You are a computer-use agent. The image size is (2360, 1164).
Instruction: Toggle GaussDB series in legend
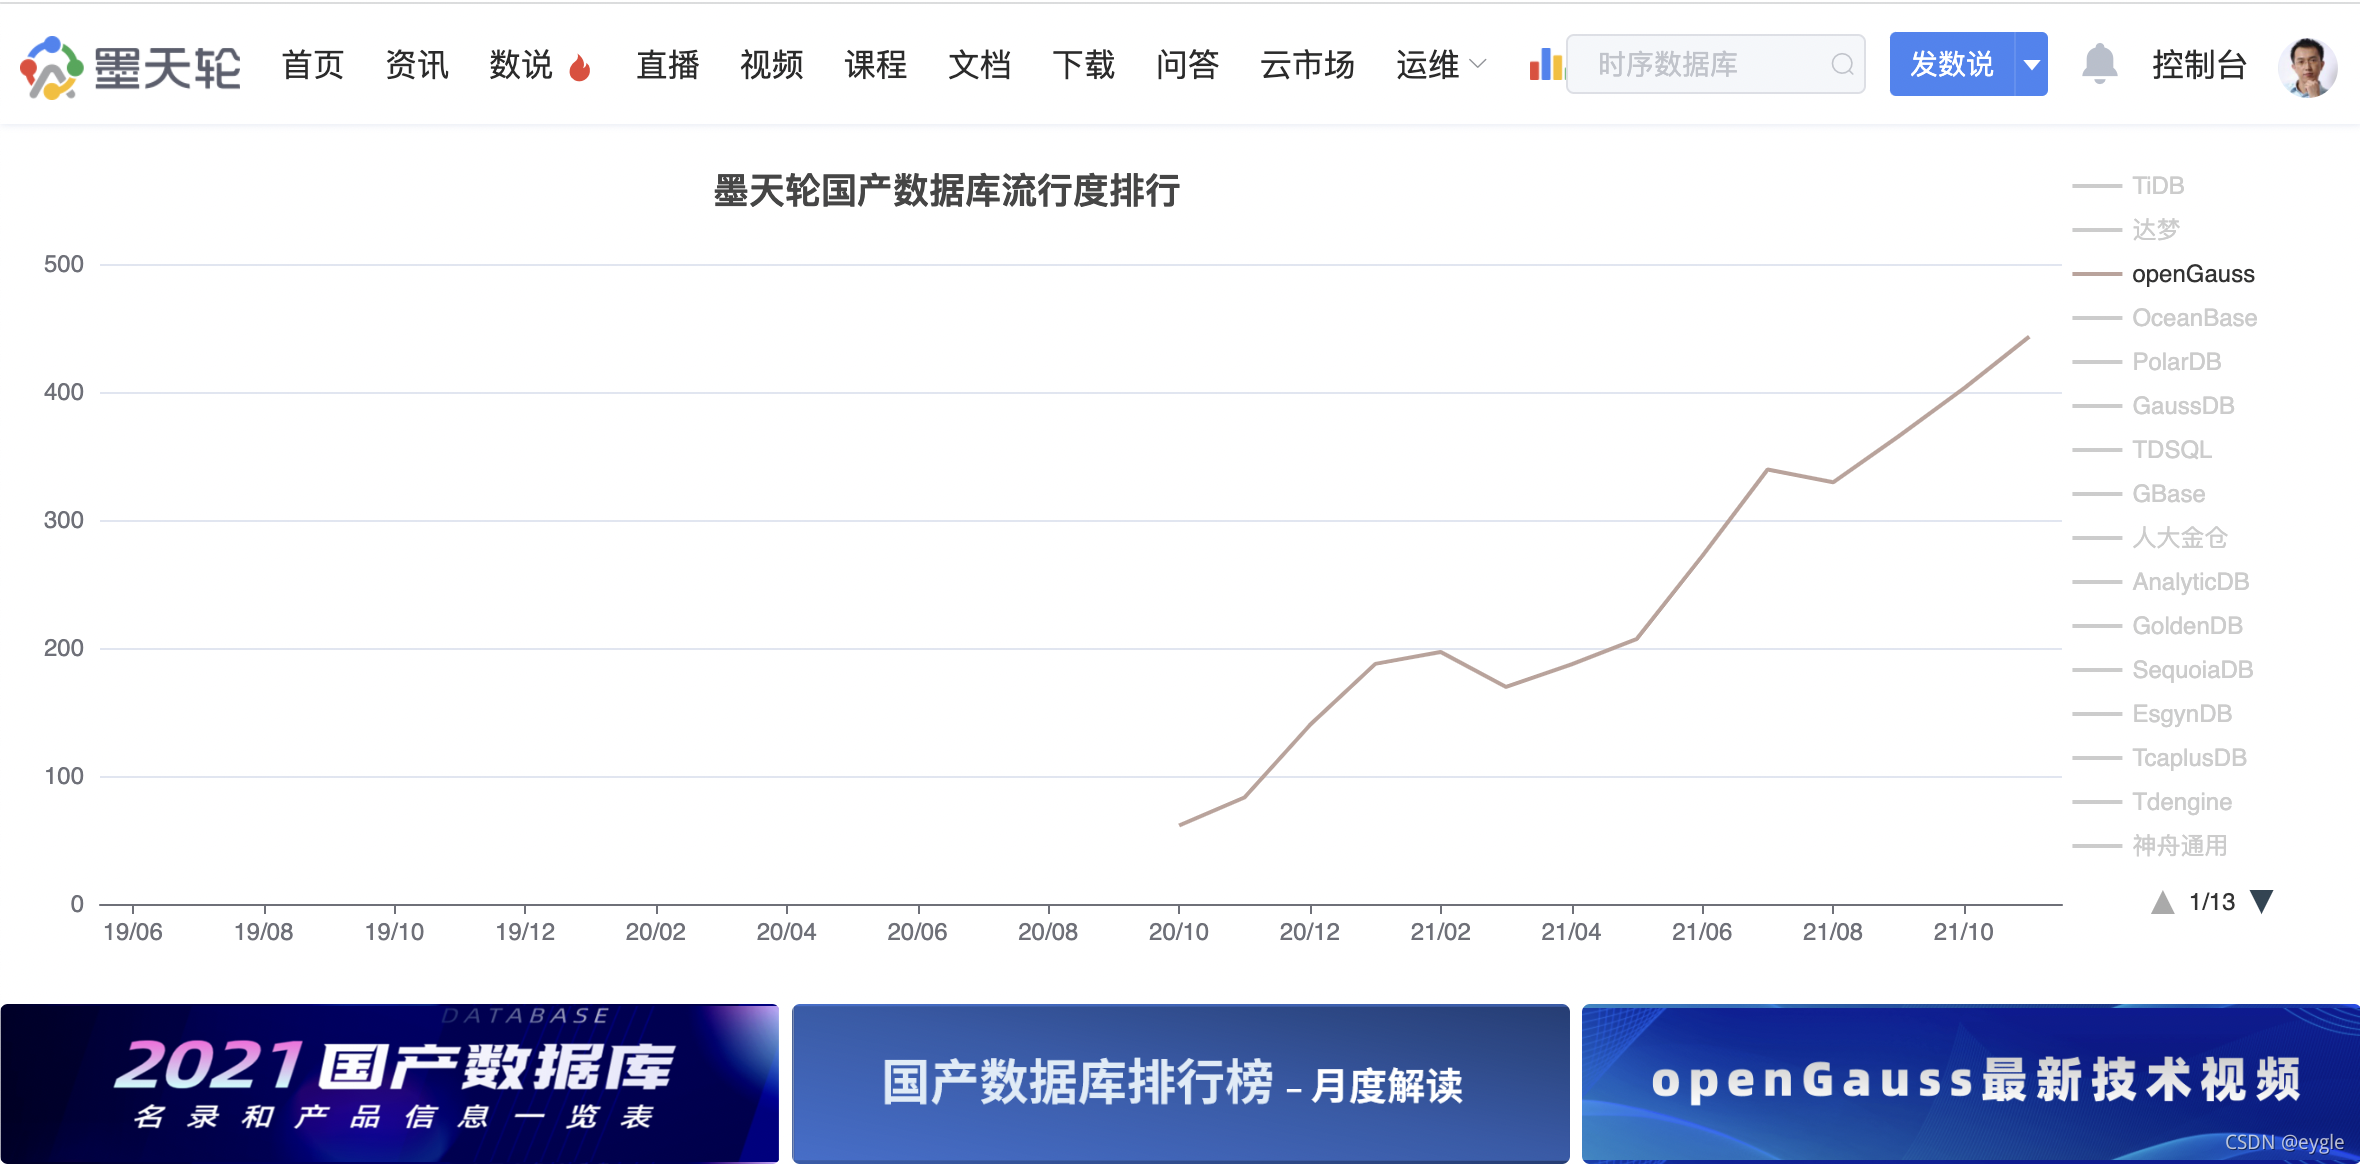point(2153,406)
